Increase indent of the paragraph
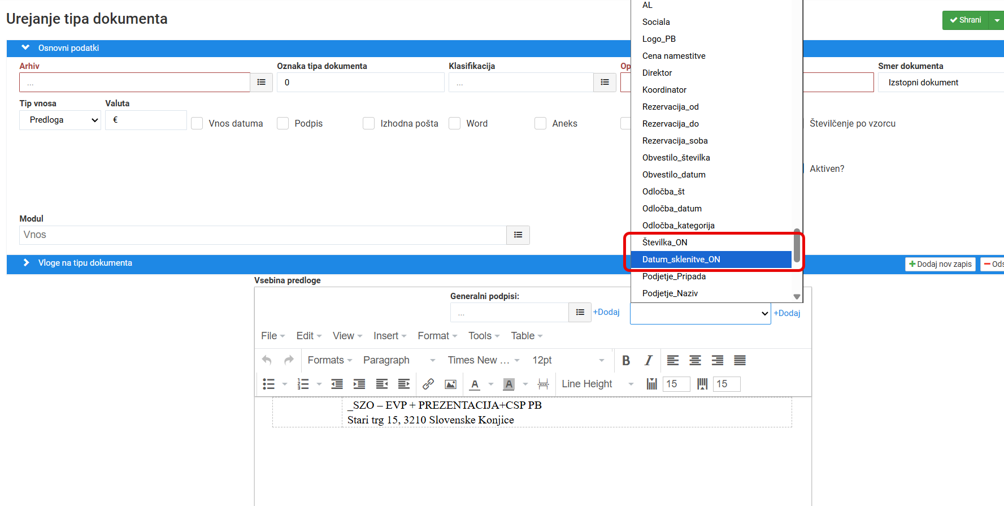 (x=359, y=384)
